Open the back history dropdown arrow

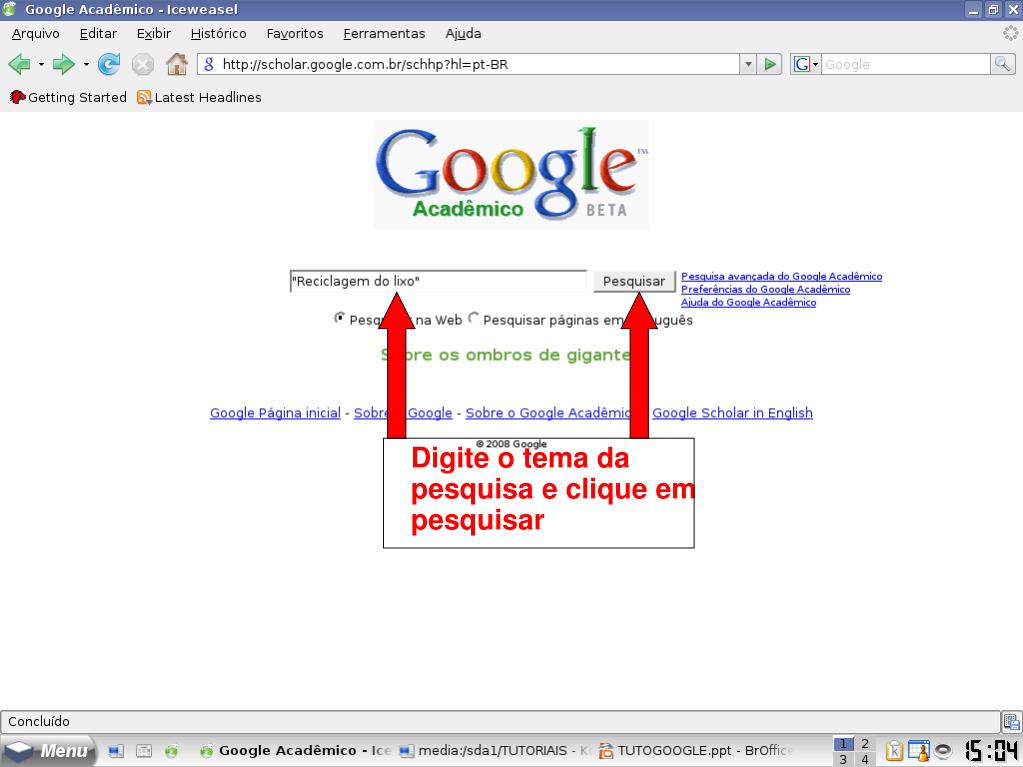coord(41,65)
